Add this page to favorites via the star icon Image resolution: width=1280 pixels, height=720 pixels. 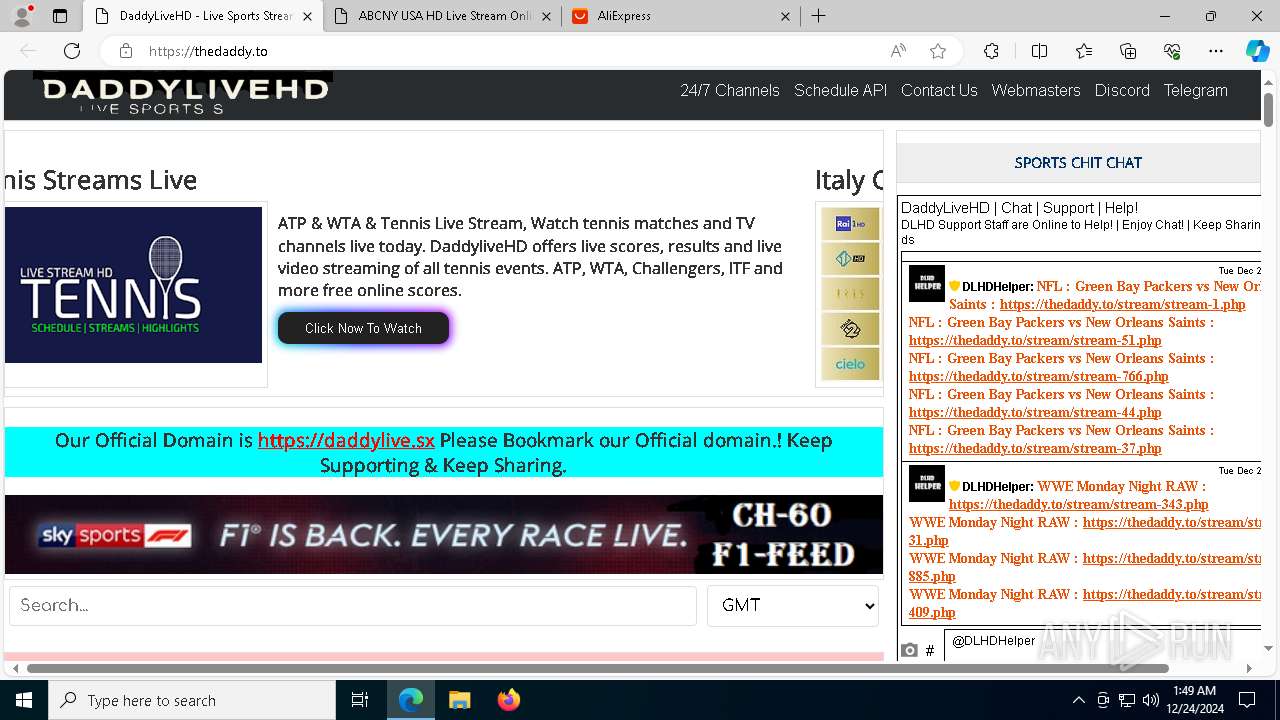point(937,51)
